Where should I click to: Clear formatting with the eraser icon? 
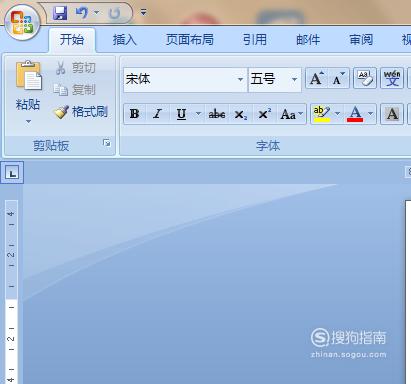[x=365, y=78]
